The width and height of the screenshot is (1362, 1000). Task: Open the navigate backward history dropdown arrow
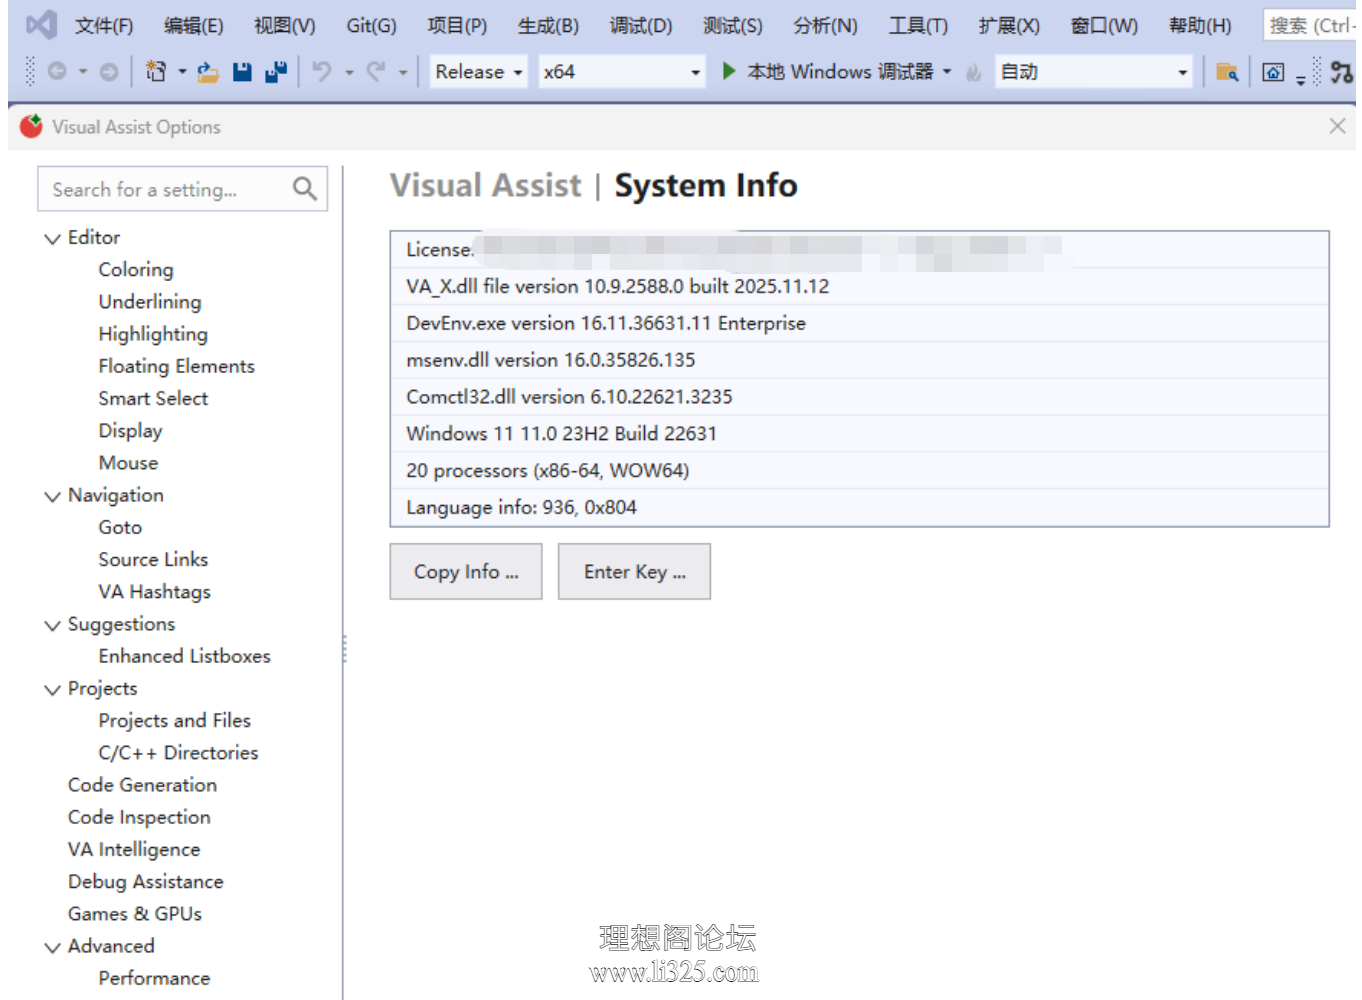point(83,72)
